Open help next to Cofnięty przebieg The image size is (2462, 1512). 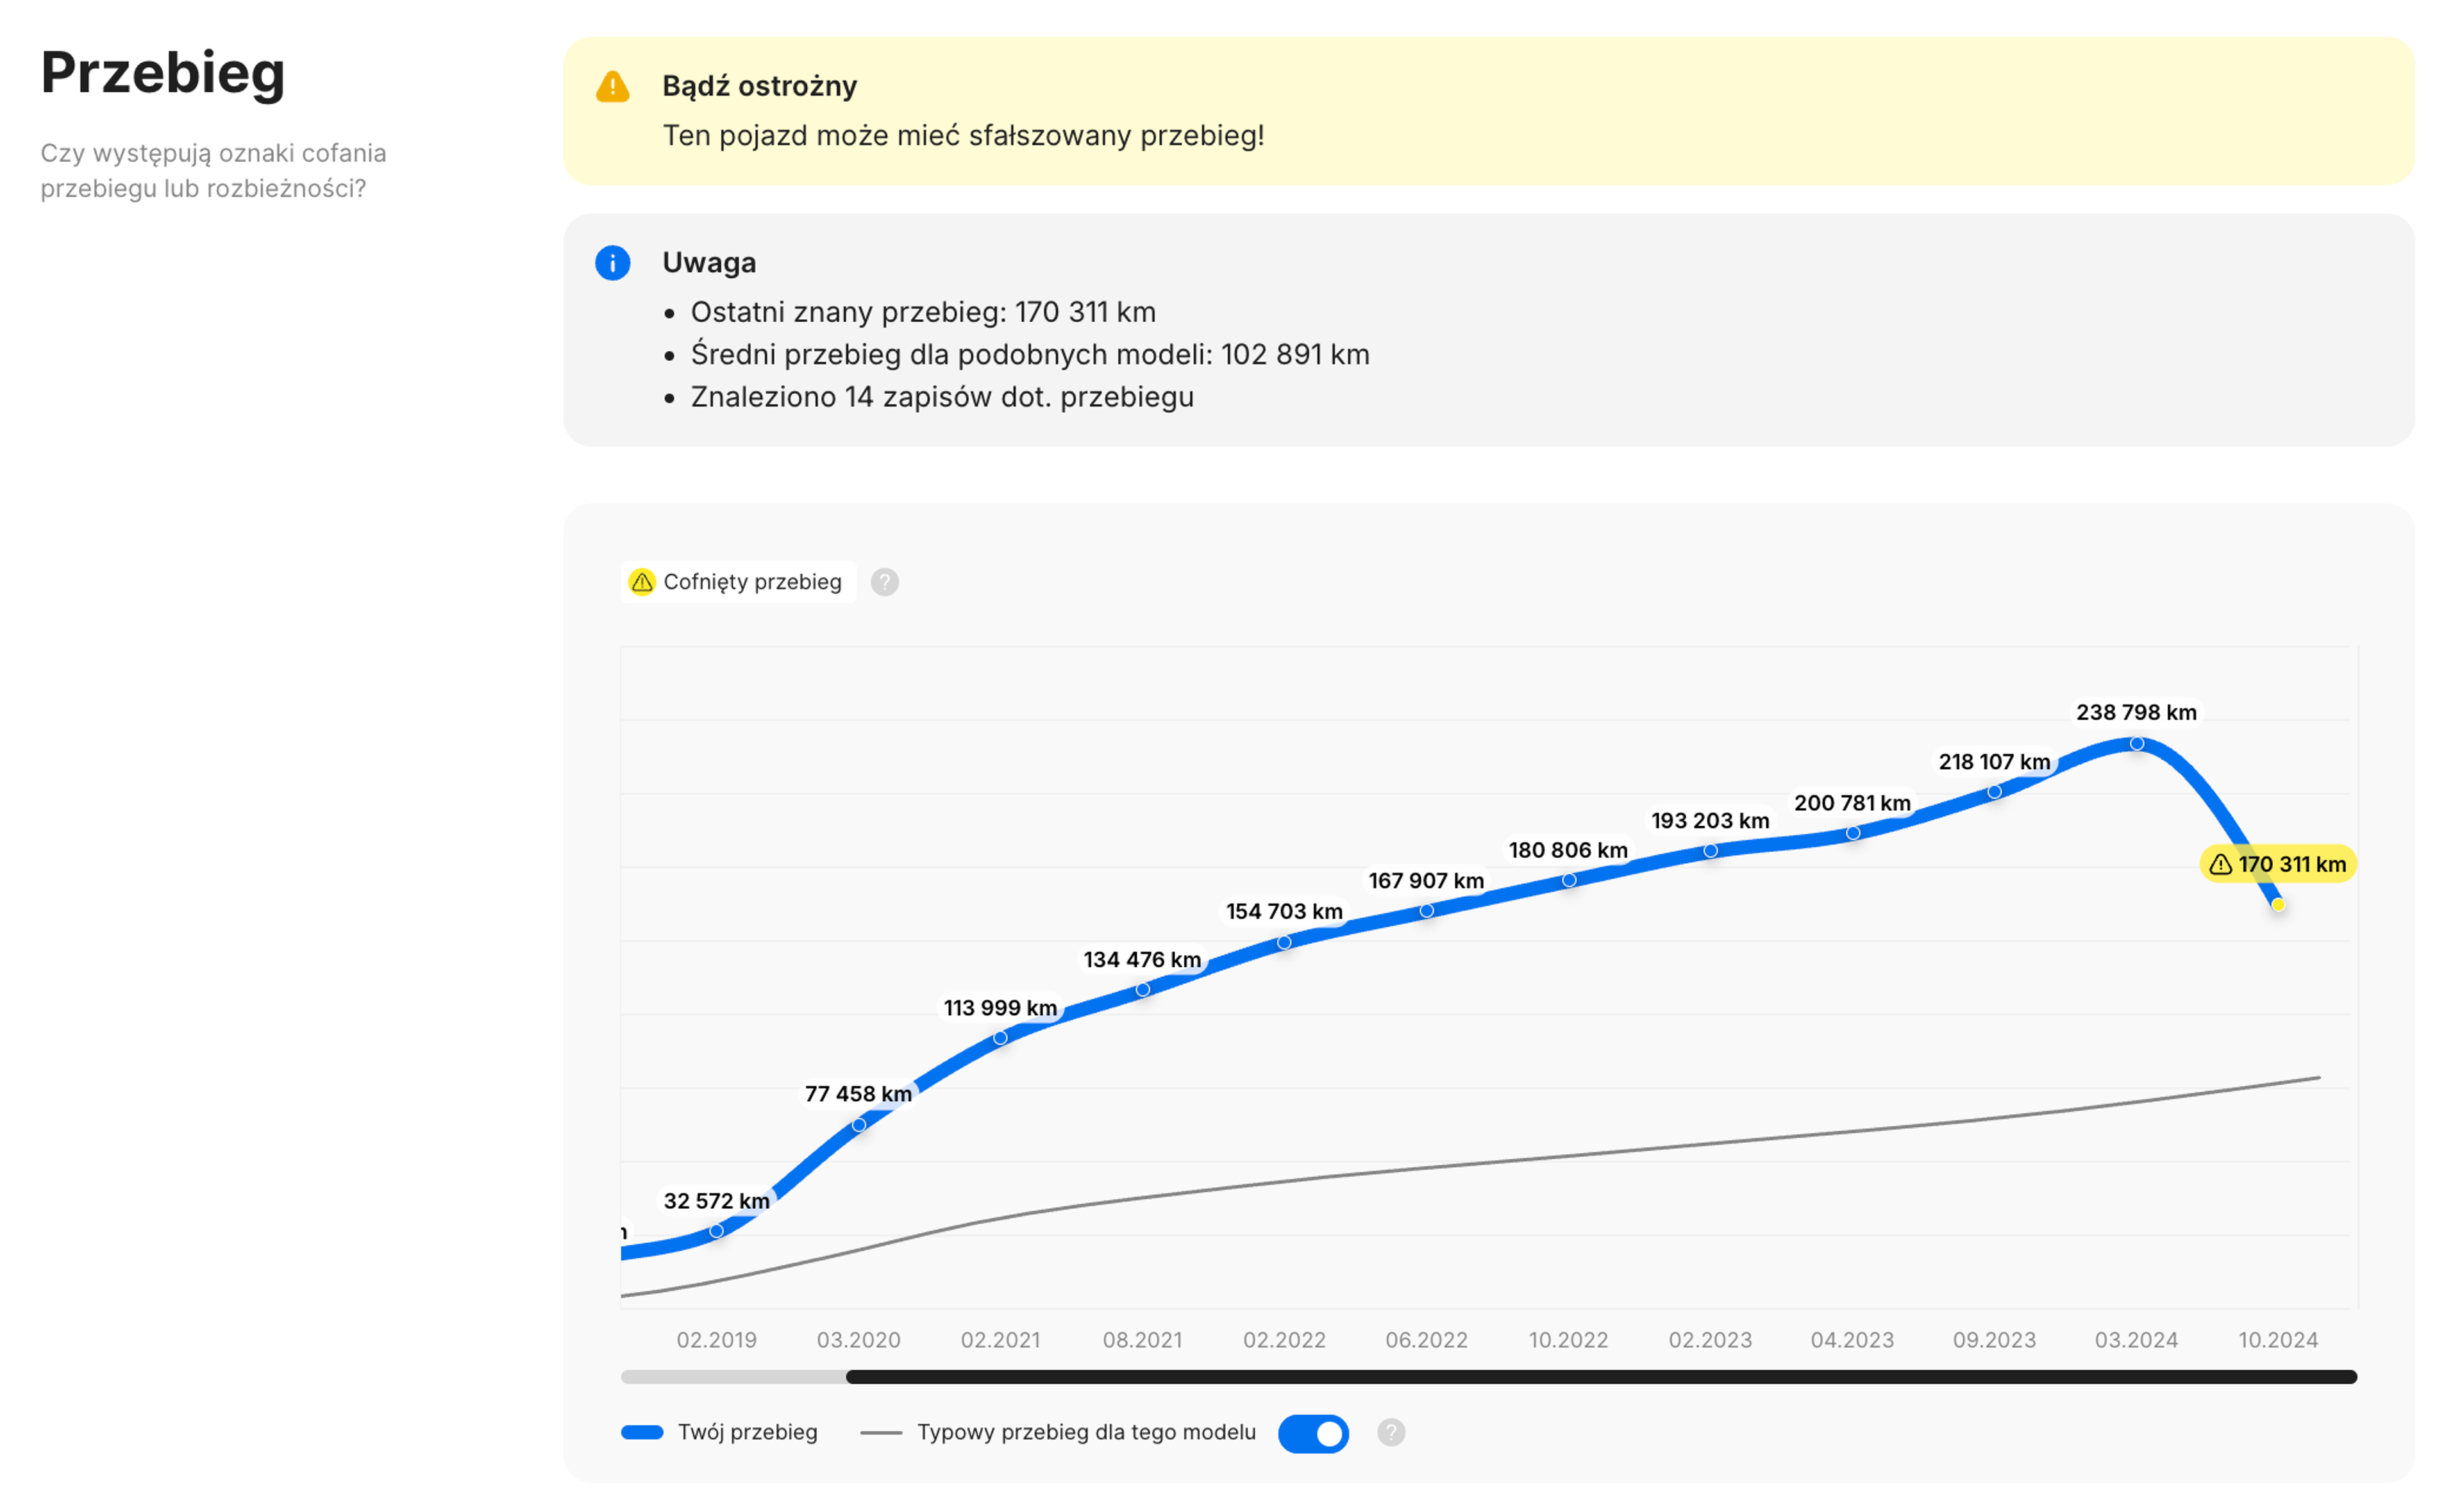pyautogui.click(x=884, y=582)
